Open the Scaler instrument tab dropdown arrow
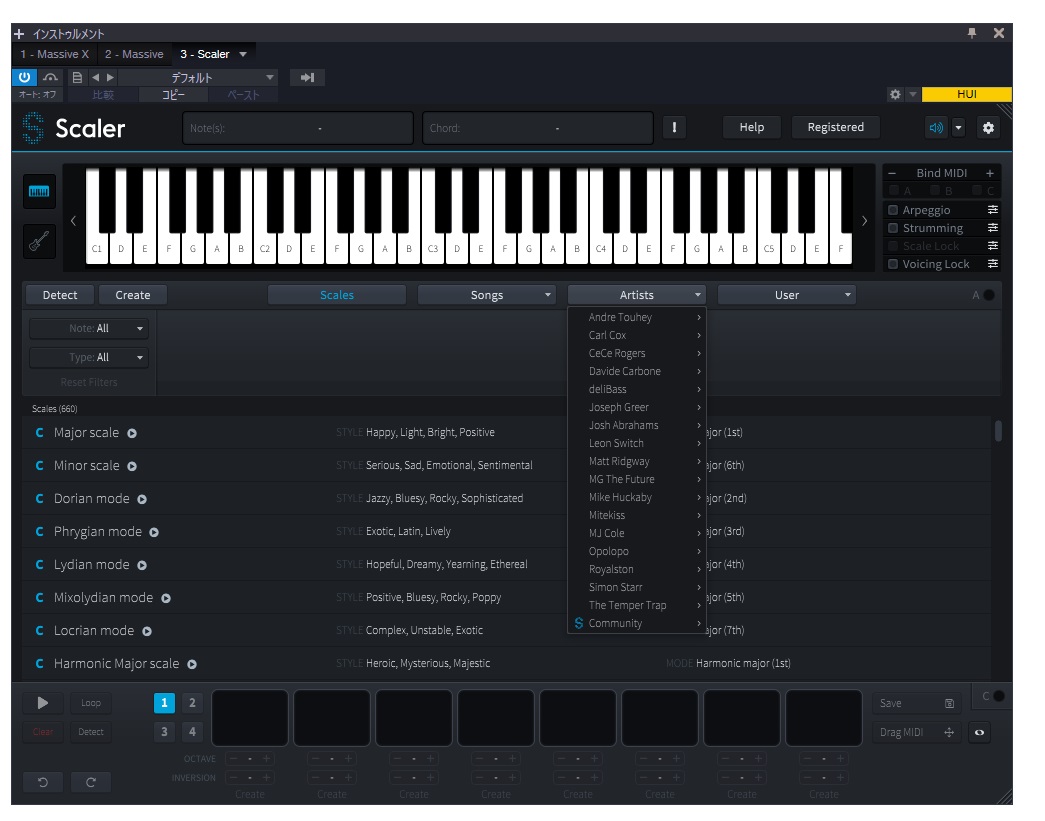This screenshot has width=1045, height=821. (243, 54)
